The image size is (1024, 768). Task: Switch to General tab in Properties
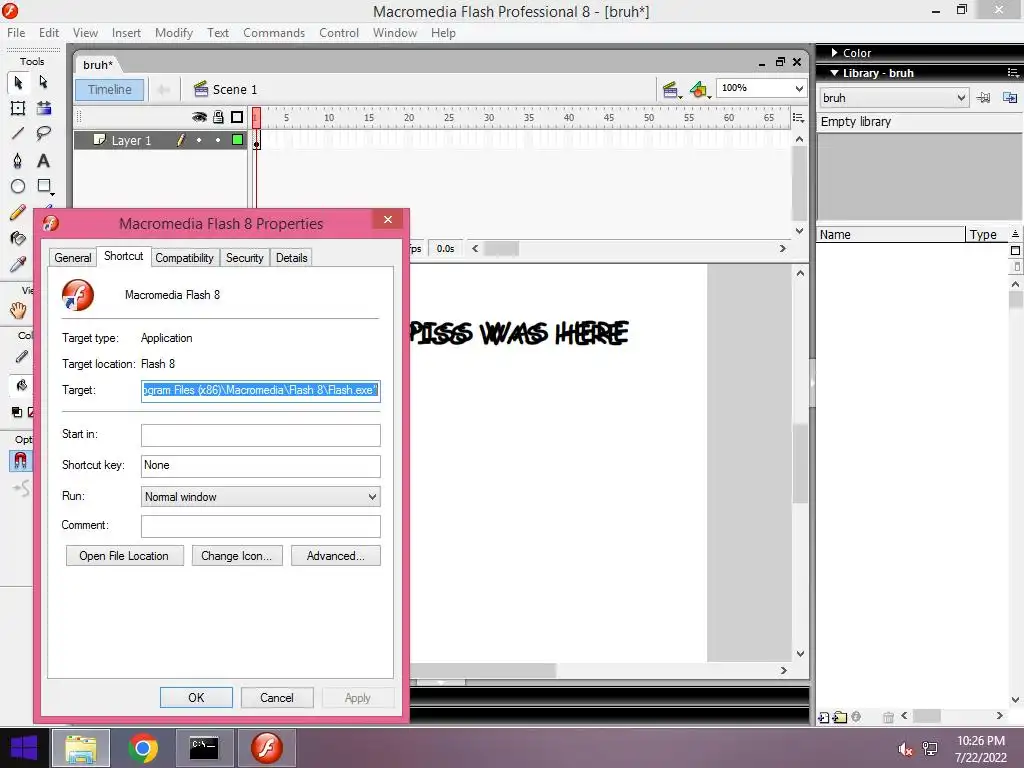73,258
